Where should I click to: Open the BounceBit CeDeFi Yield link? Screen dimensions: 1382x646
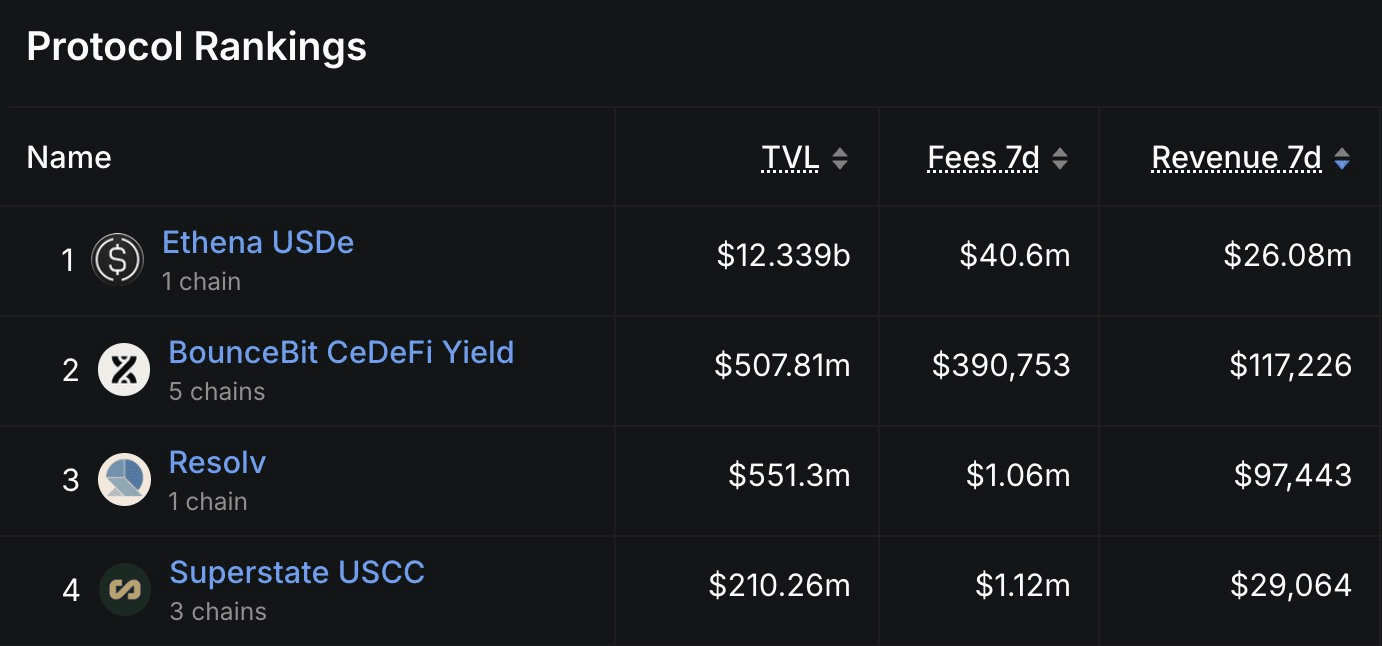pyautogui.click(x=341, y=352)
